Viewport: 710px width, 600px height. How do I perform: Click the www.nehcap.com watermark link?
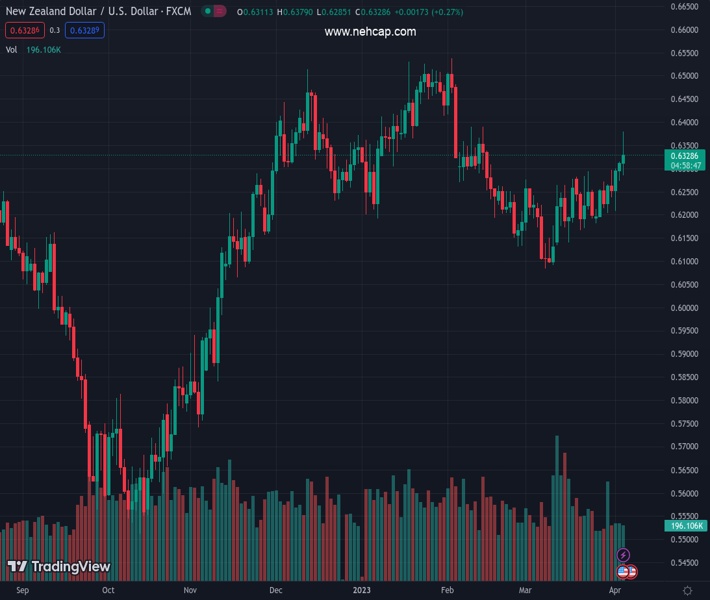tap(370, 32)
